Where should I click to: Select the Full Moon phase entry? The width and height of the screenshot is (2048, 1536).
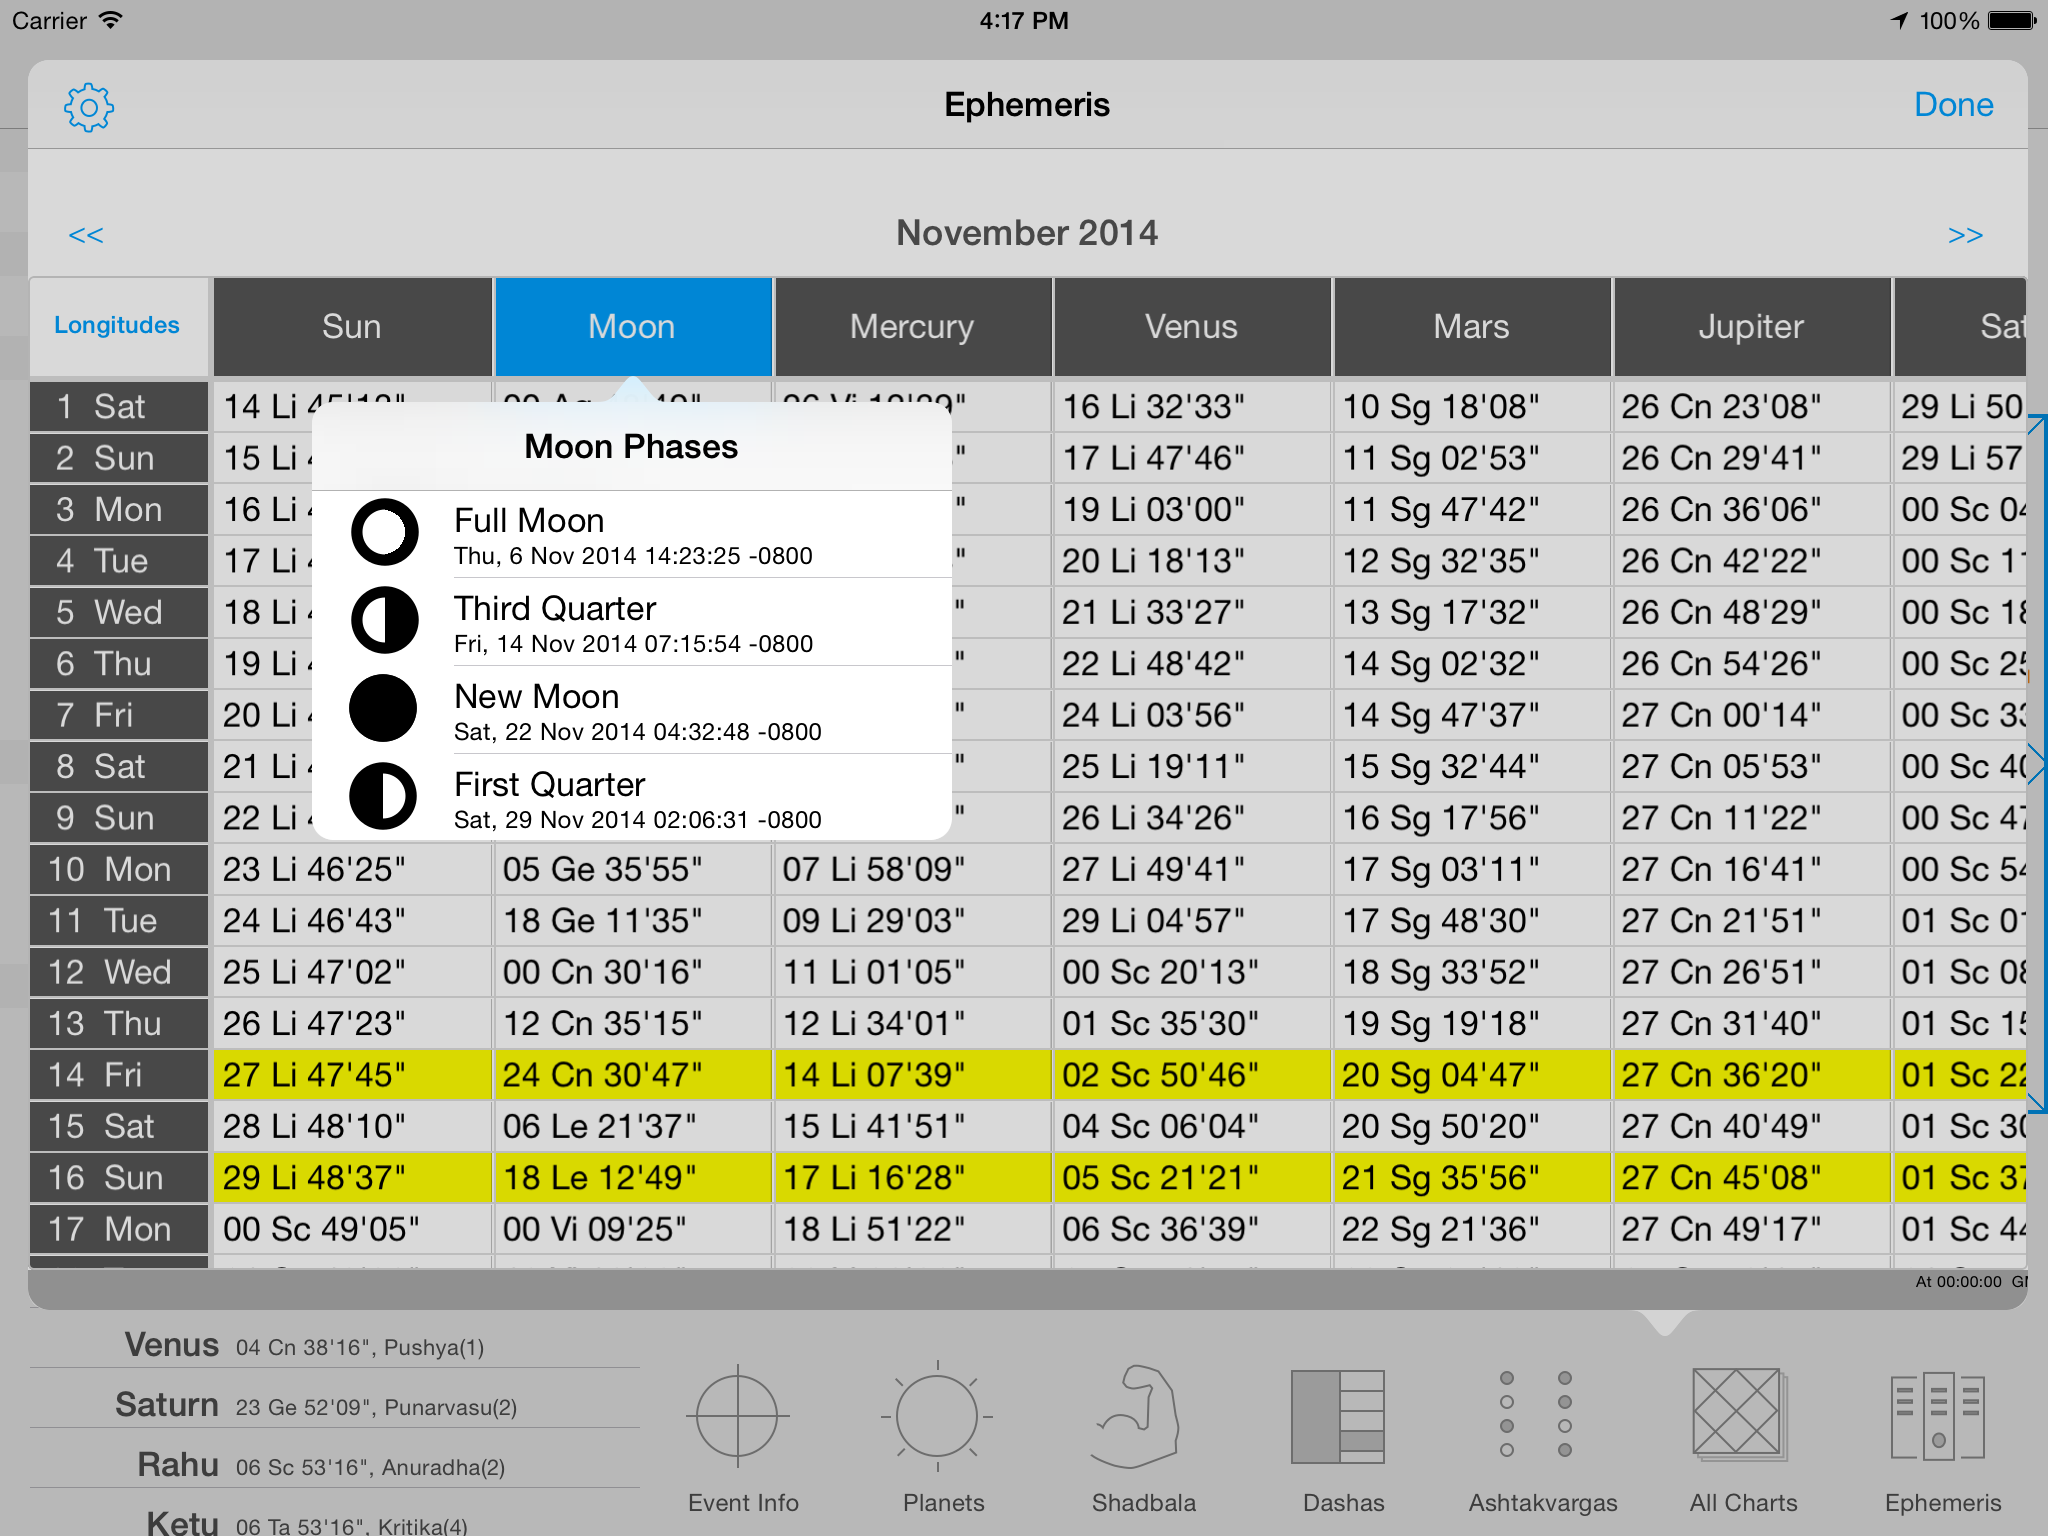(632, 535)
